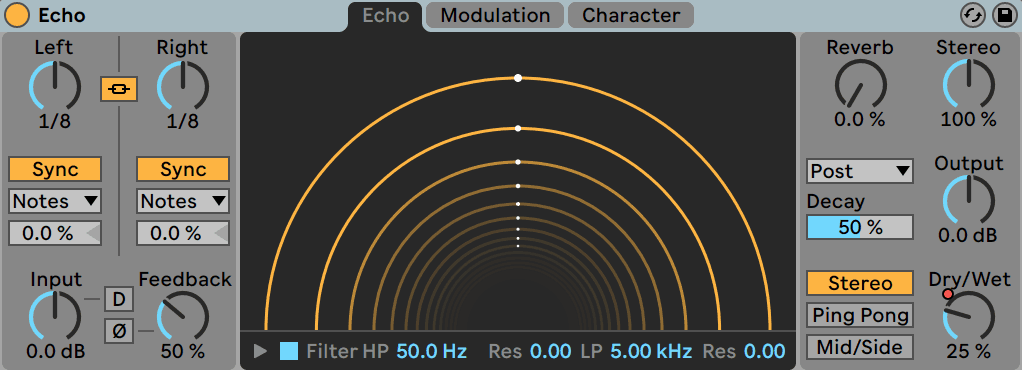Expand the filter display triangle
Image resolution: width=1022 pixels, height=370 pixels.
coord(261,352)
